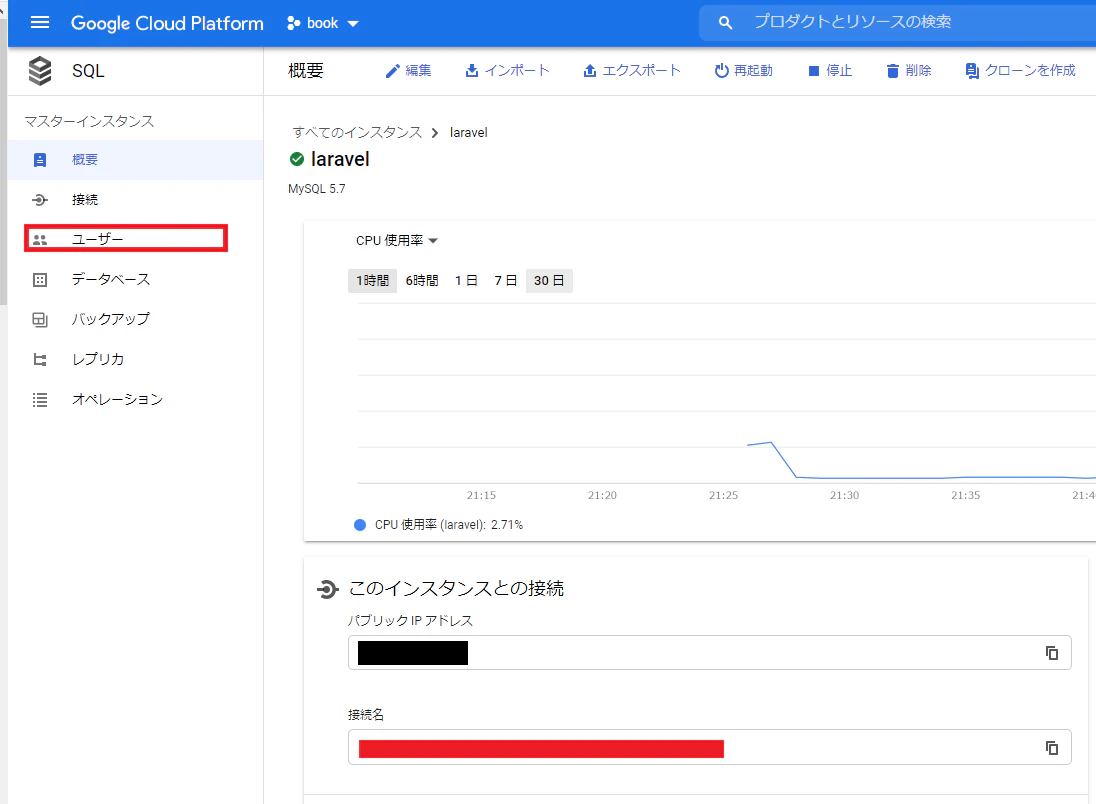Click the delete trash icon

893,71
